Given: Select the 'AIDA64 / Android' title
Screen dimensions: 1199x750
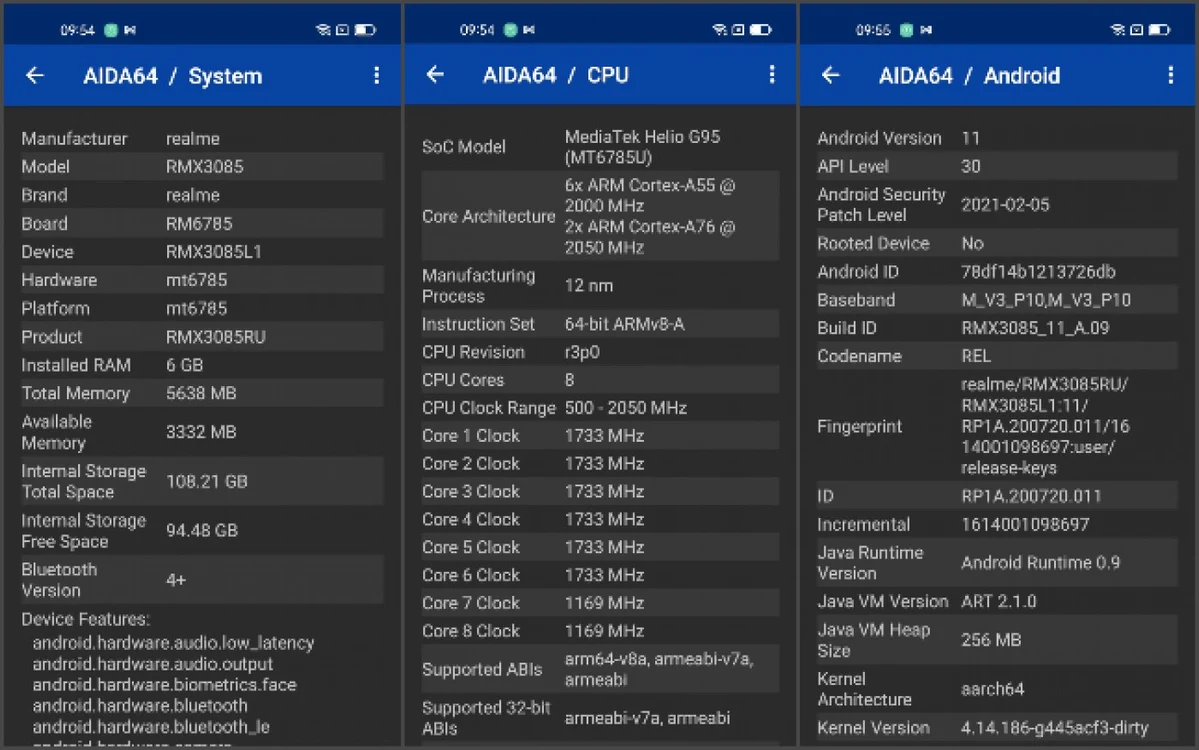Looking at the screenshot, I should coord(969,76).
